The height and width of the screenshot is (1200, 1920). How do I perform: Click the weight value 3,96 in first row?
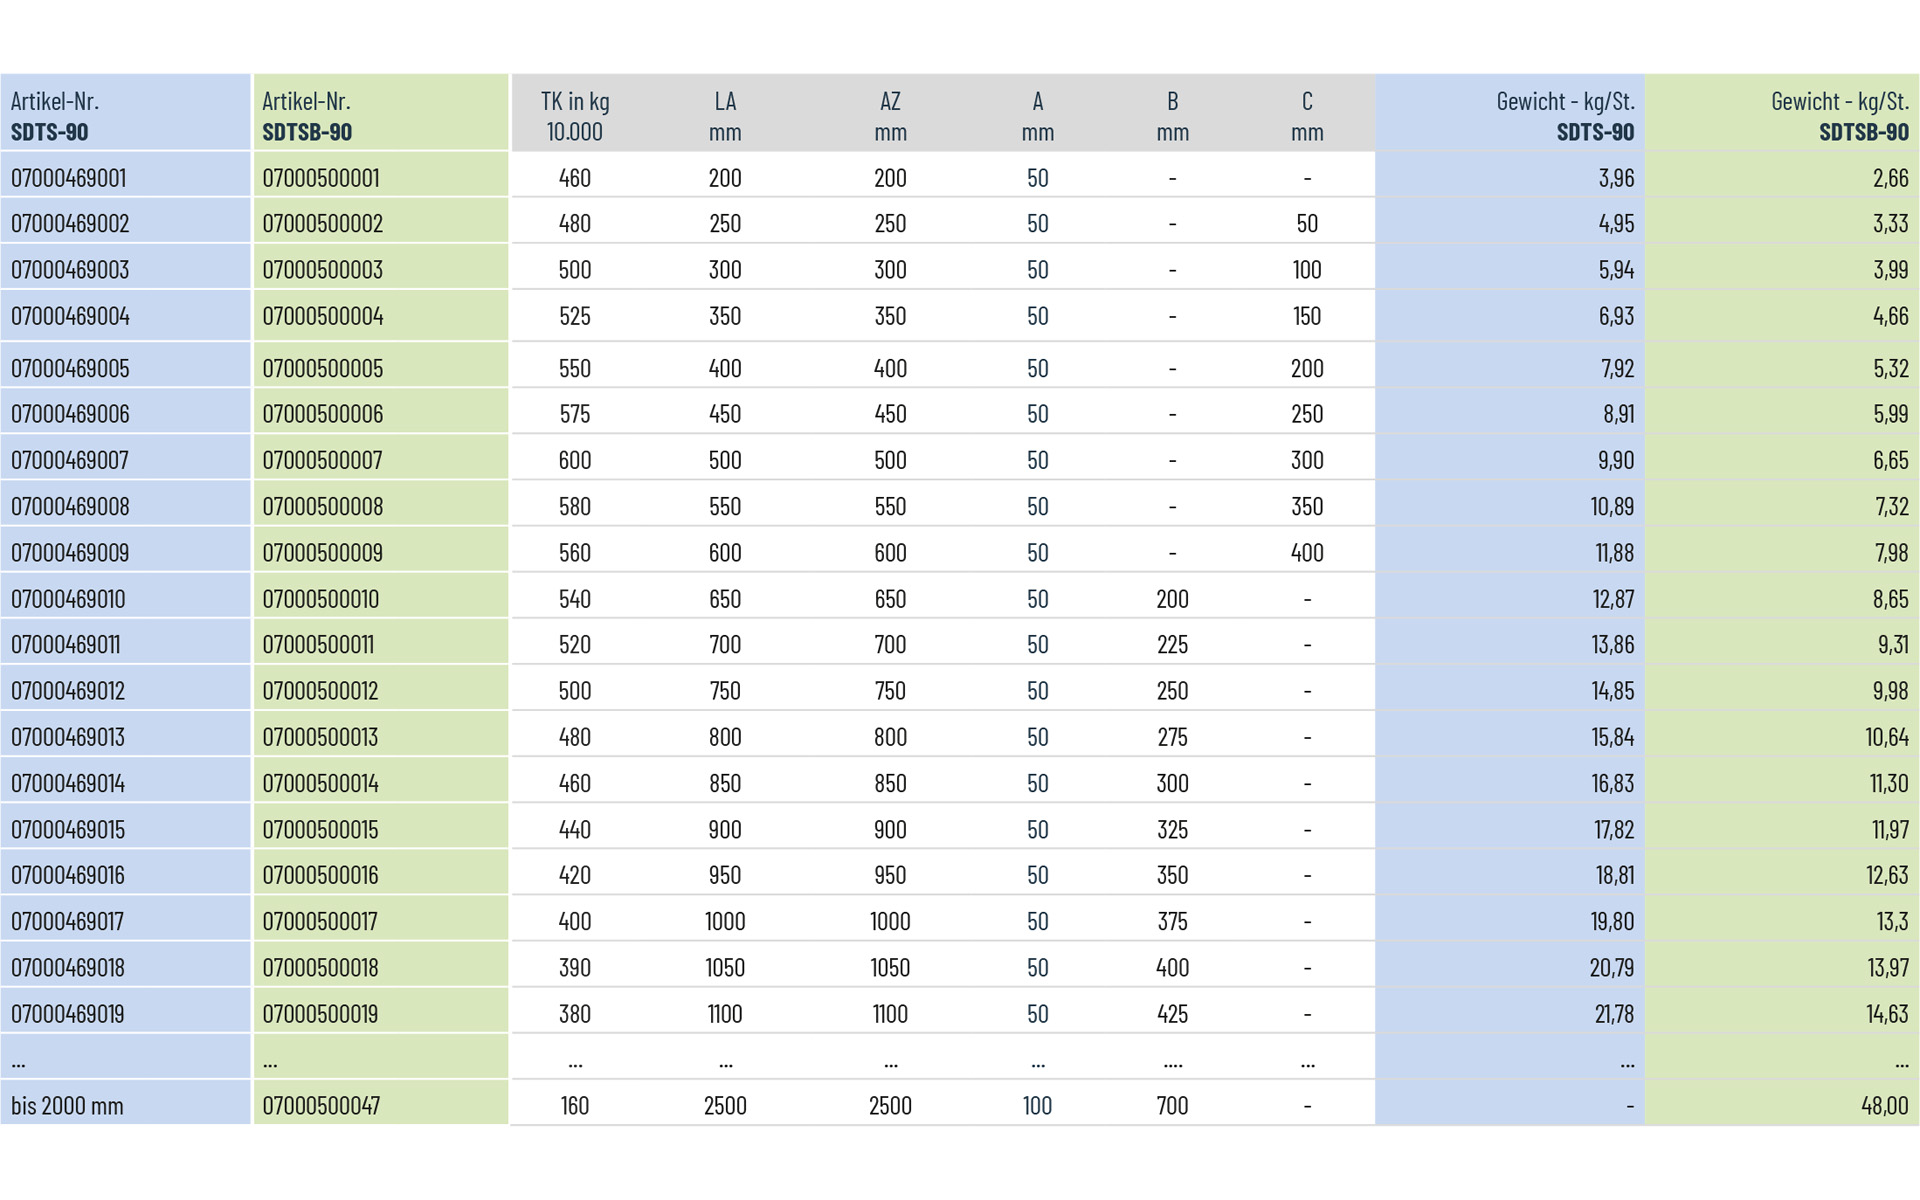coord(1615,178)
